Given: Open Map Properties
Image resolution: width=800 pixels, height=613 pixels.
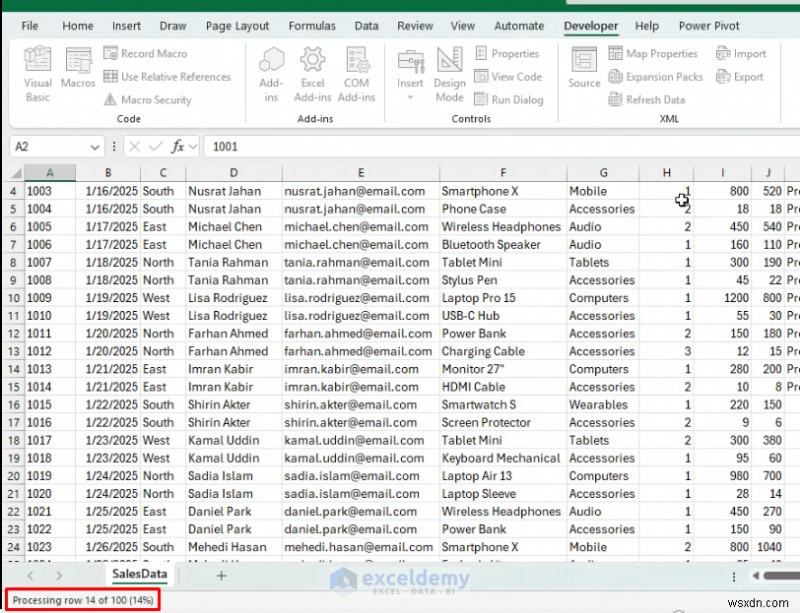Looking at the screenshot, I should pyautogui.click(x=653, y=54).
